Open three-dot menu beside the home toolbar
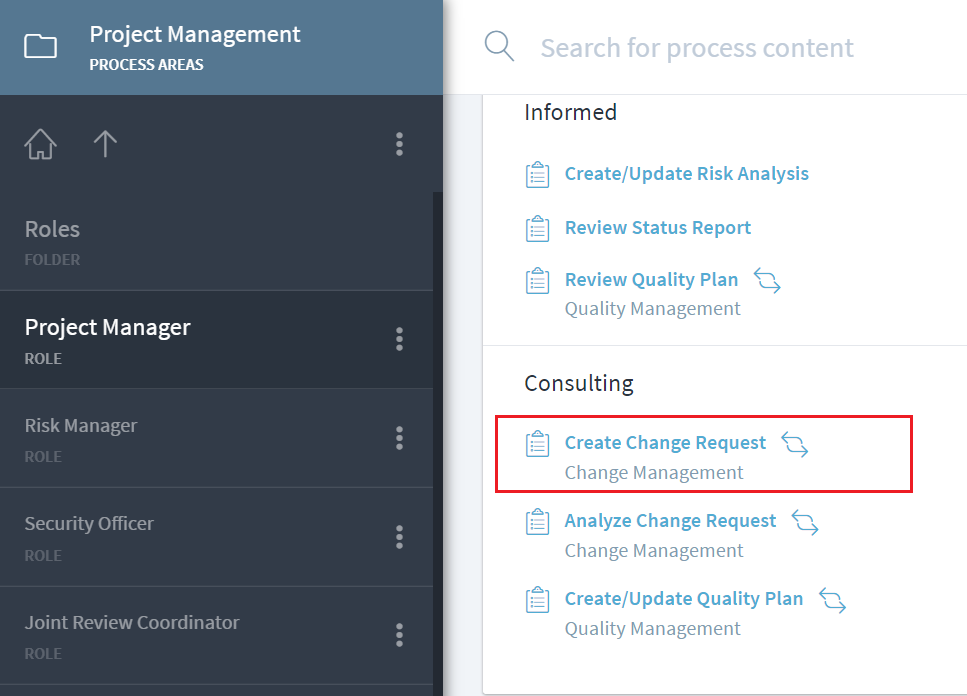Viewport: 967px width, 696px height. [399, 145]
